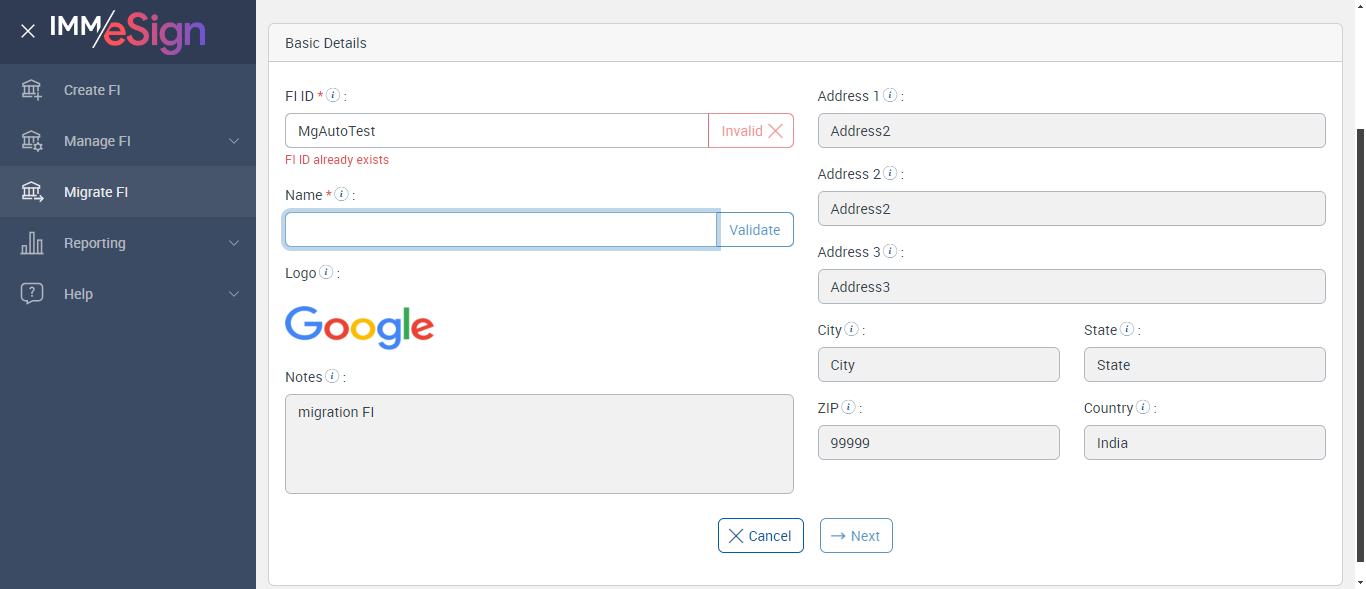Expand the Help menu section
This screenshot has height=589, width=1366.
tap(234, 294)
